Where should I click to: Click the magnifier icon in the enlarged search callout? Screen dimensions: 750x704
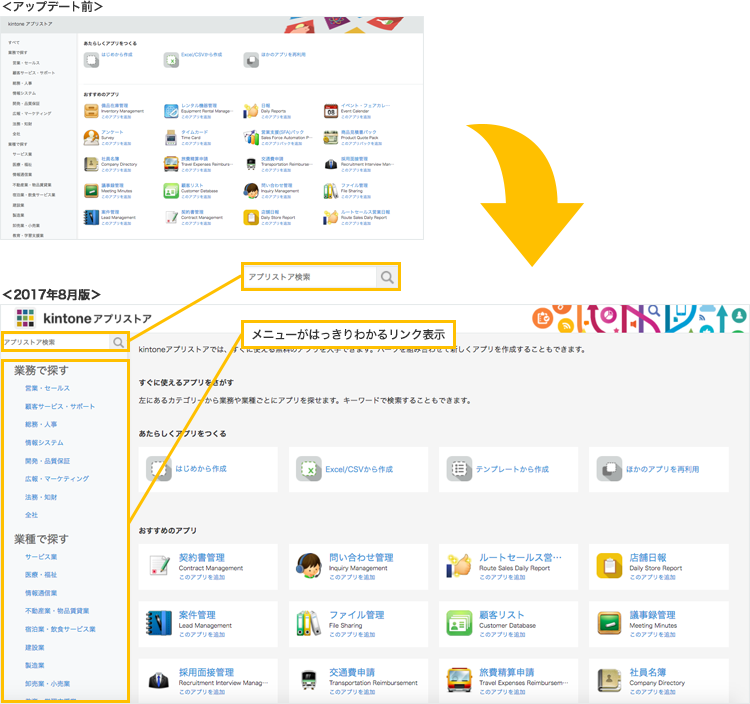[387, 277]
